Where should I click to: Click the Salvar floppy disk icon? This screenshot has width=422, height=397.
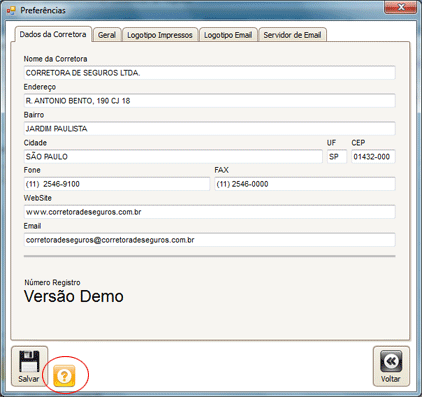[x=29, y=362]
